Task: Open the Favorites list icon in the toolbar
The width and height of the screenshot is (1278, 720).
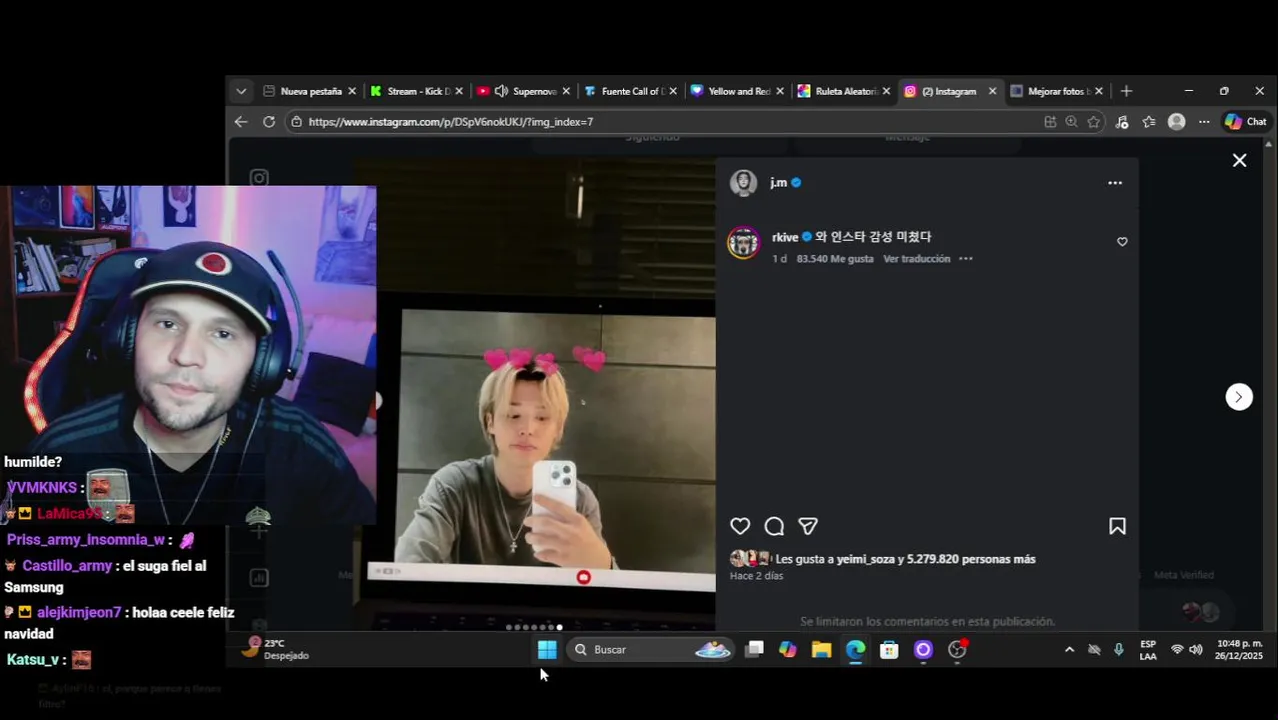Action: coord(1149,121)
